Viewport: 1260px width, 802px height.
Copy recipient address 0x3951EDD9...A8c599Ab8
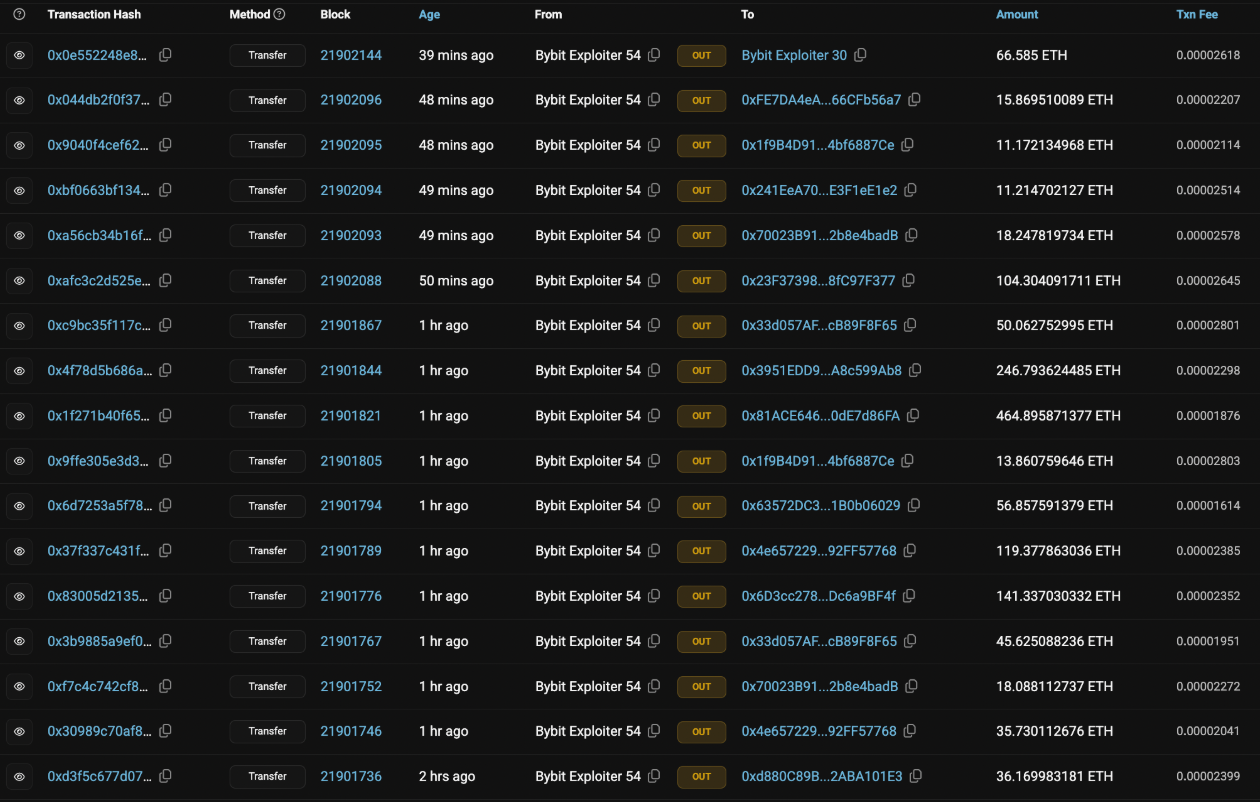(915, 370)
